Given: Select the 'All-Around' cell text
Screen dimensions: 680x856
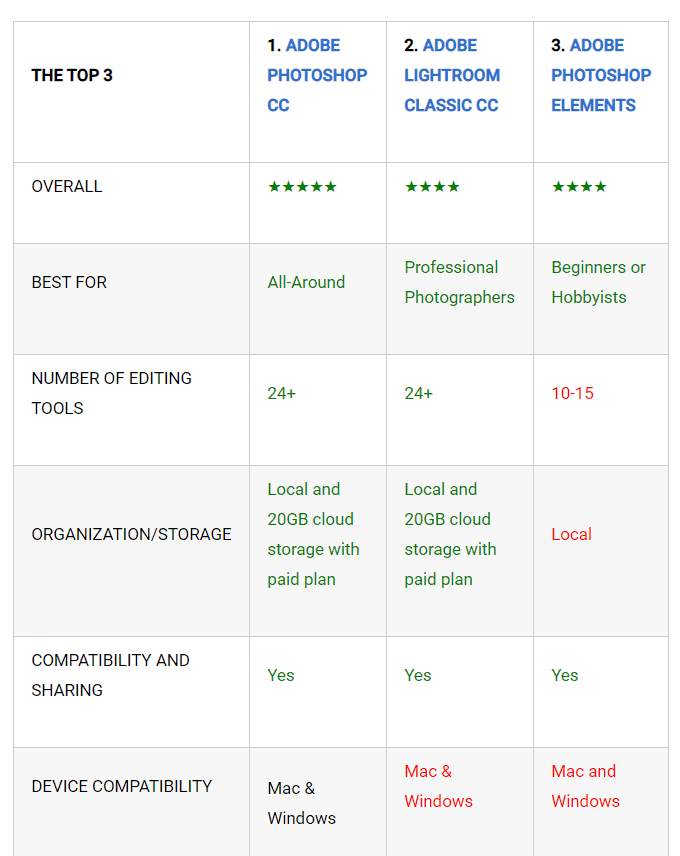Looking at the screenshot, I should [306, 282].
